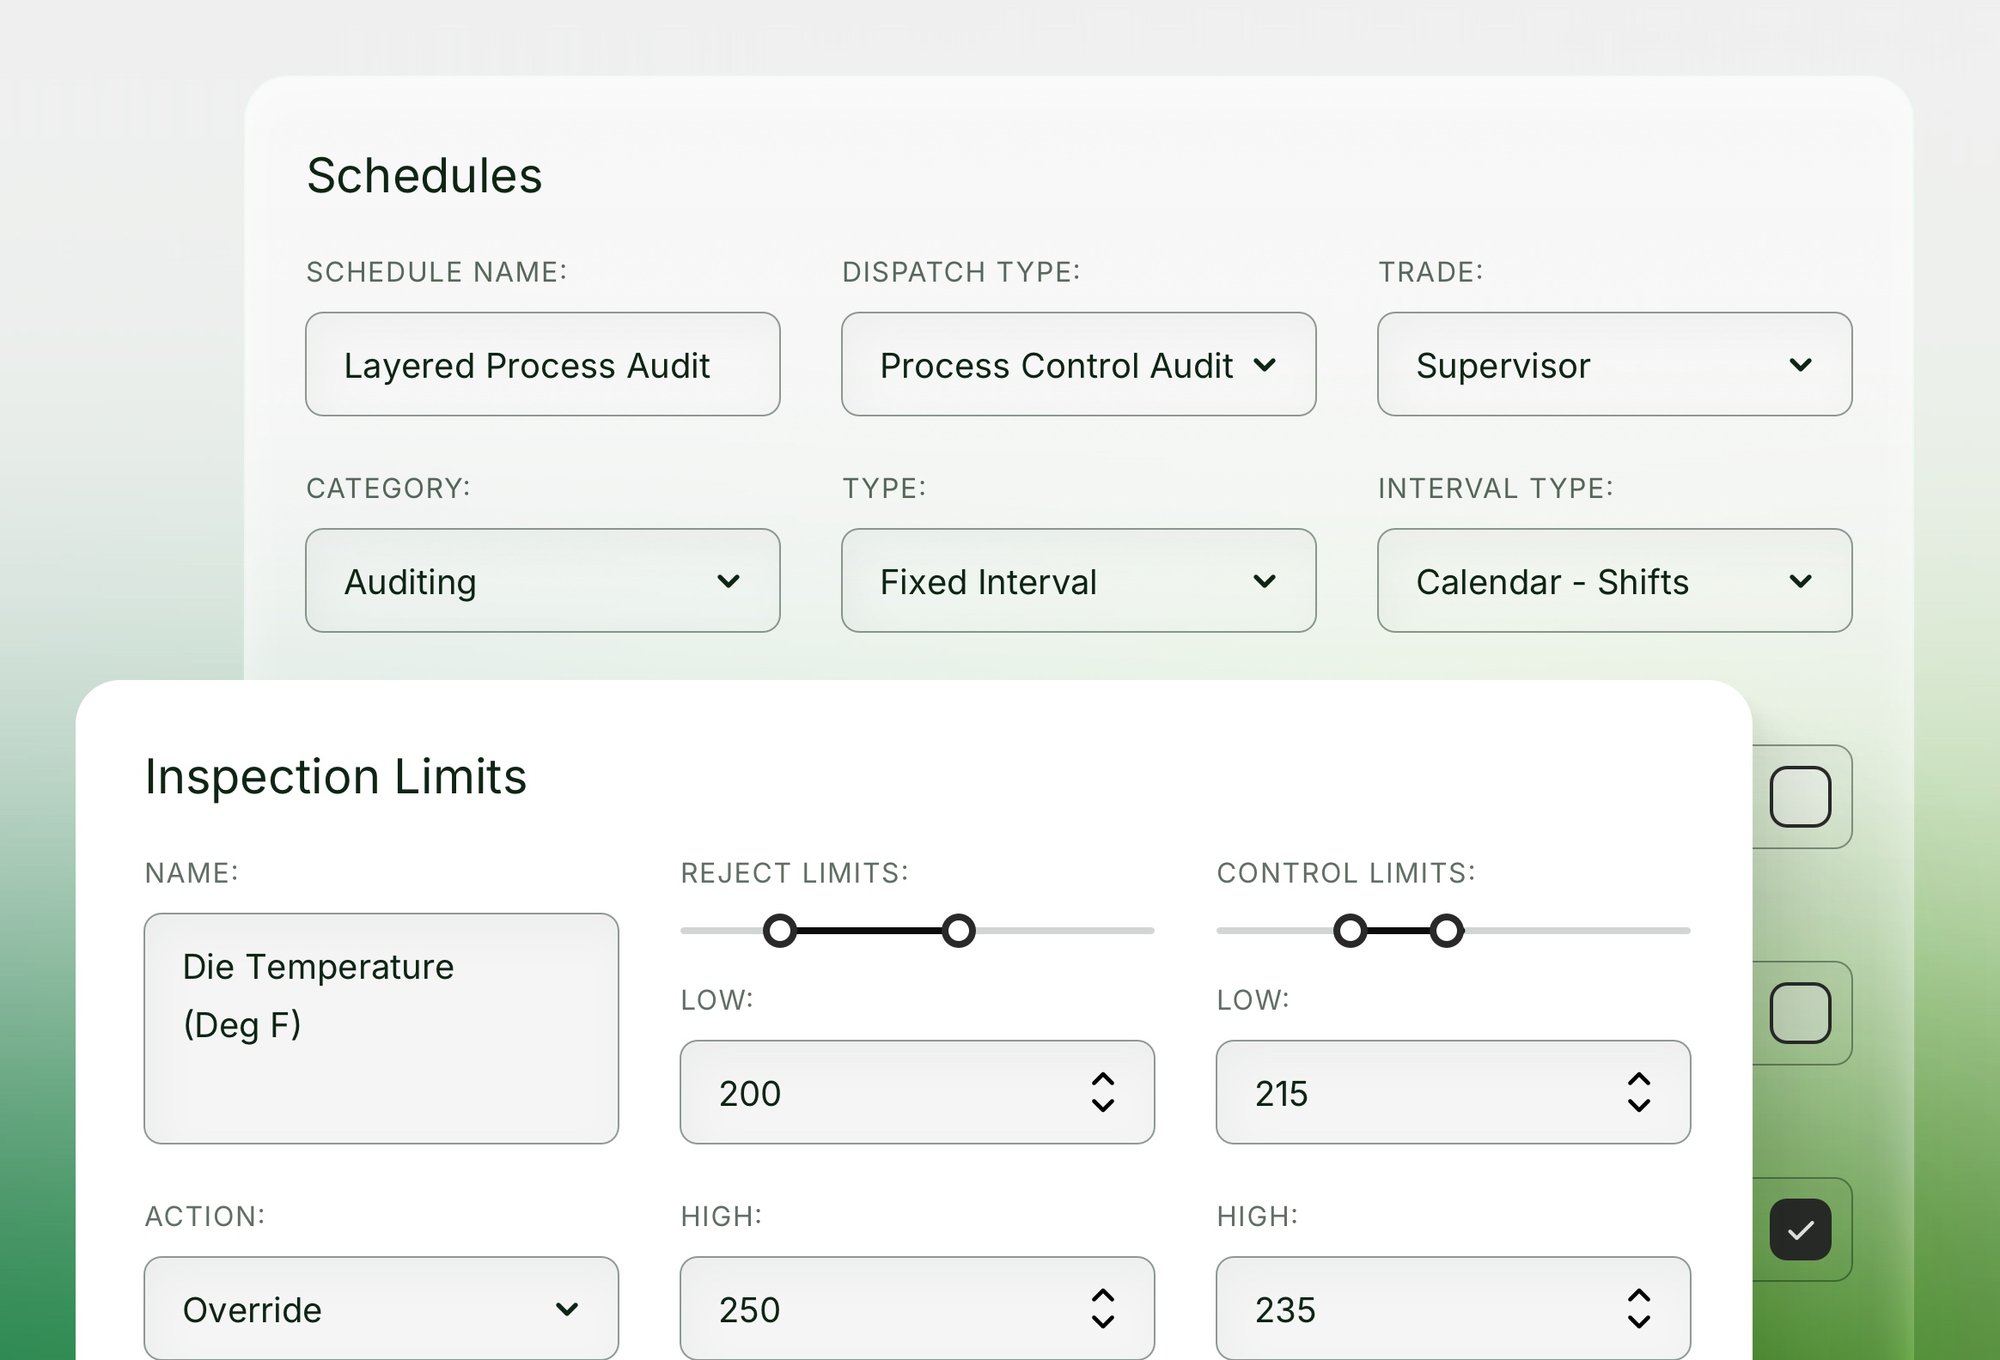Decrease the Reject Limits Low value 200
Screen dimensions: 2000x1360
(x=1103, y=1105)
